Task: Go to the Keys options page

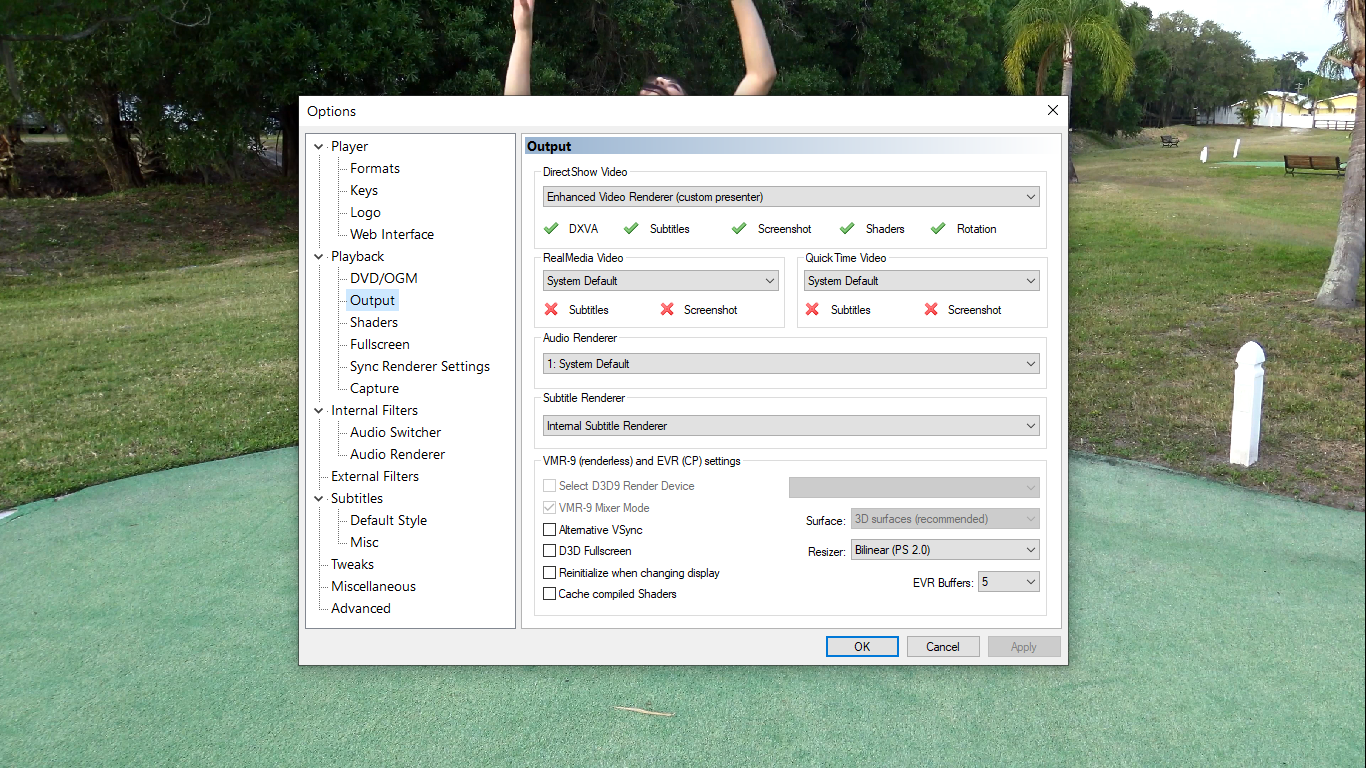Action: tap(364, 190)
